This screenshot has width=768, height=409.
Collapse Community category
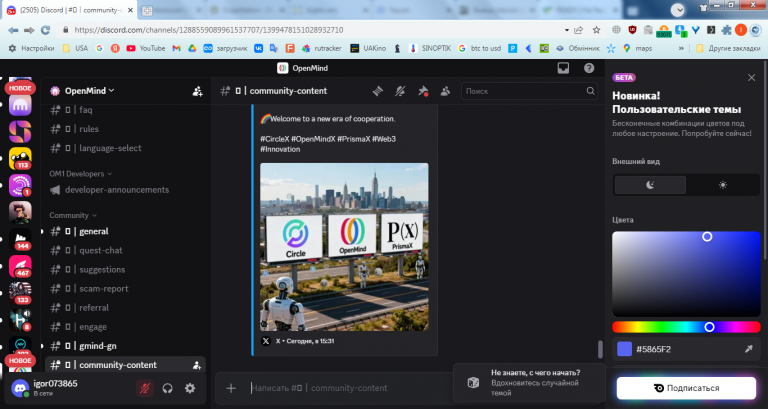(72, 216)
